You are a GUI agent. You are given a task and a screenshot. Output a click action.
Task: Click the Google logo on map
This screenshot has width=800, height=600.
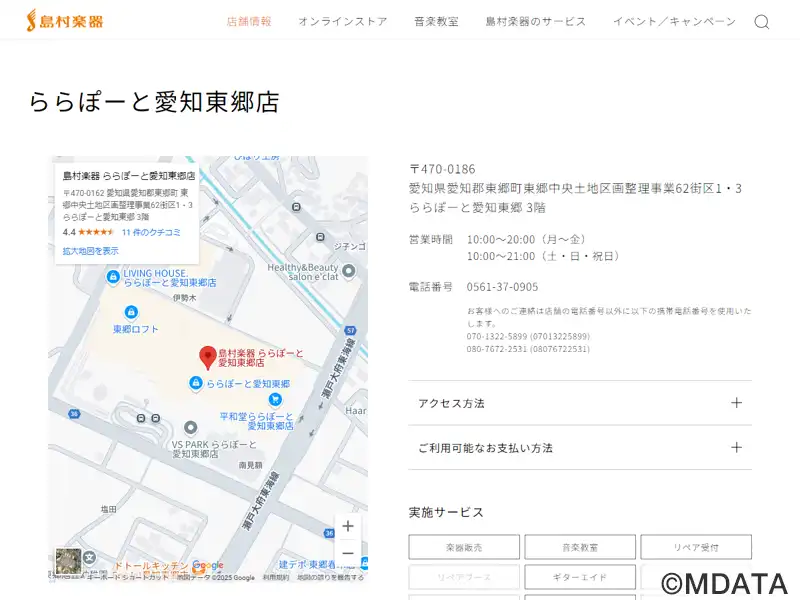[x=208, y=565]
